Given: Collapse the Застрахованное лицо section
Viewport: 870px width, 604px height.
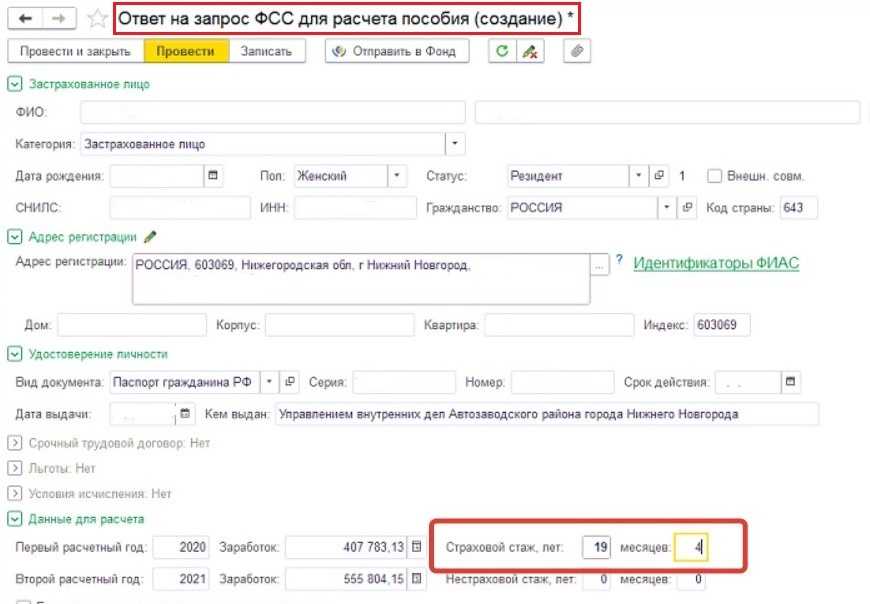Looking at the screenshot, I should coord(14,85).
